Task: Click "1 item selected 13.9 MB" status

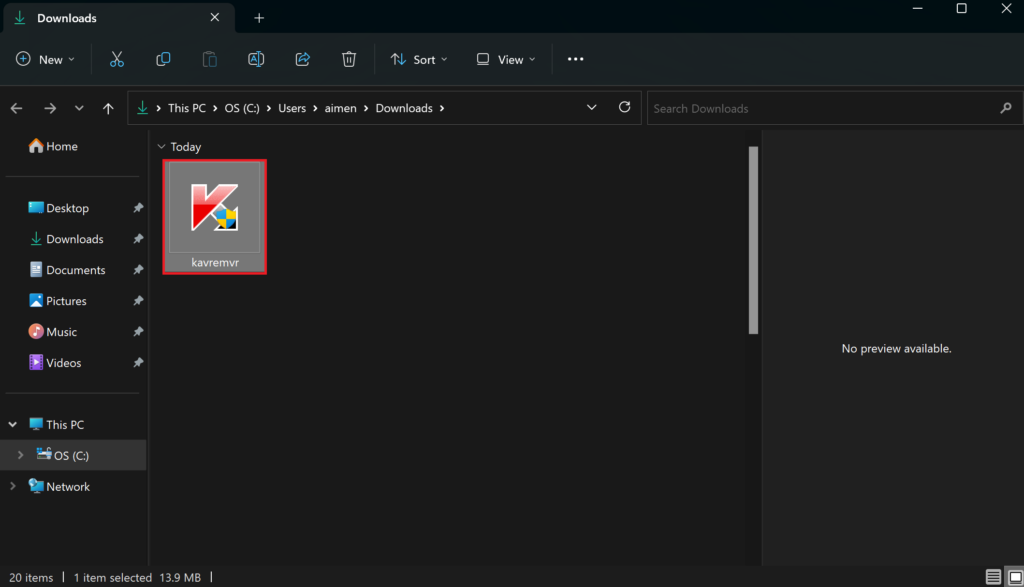Action: (137, 577)
